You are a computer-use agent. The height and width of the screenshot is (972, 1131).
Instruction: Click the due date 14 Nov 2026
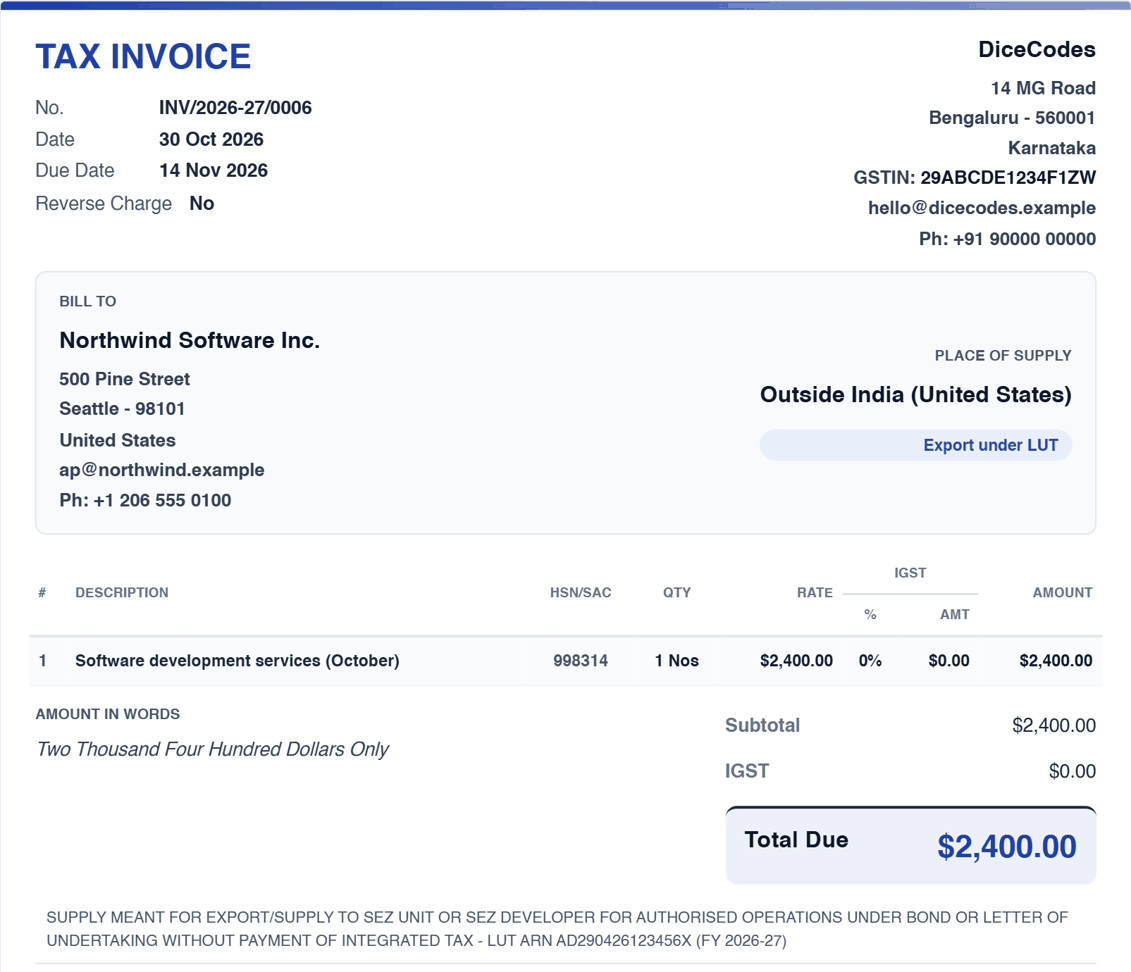coord(214,170)
